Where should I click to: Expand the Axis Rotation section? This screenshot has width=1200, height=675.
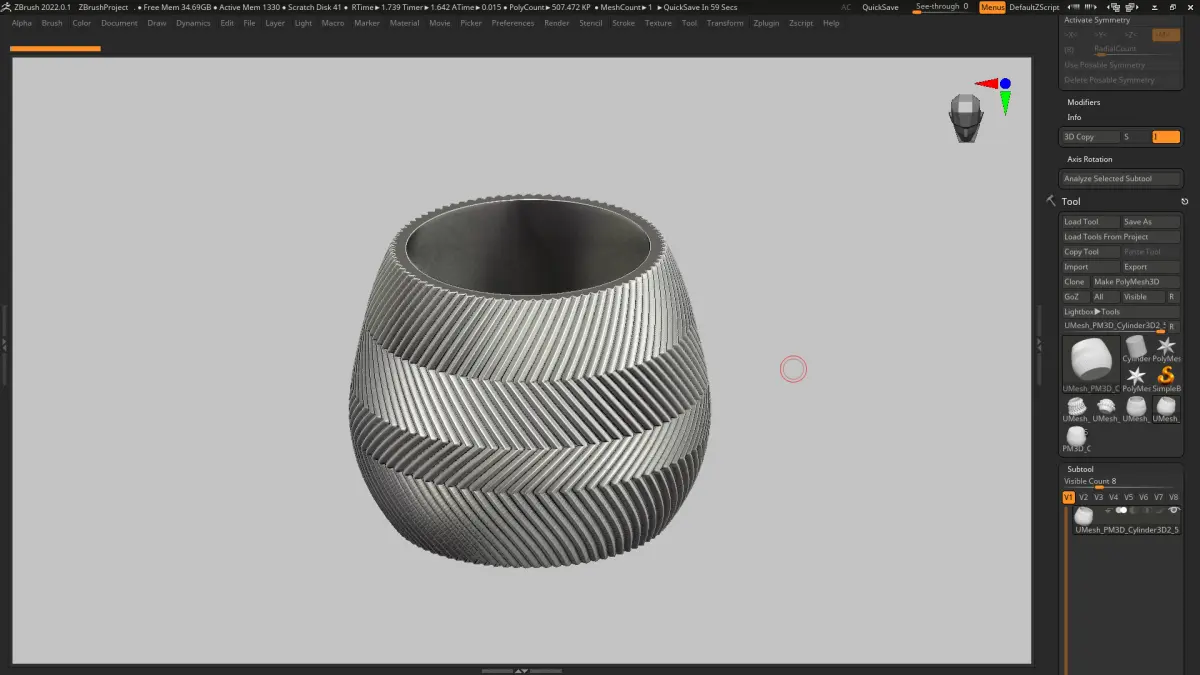tap(1089, 159)
